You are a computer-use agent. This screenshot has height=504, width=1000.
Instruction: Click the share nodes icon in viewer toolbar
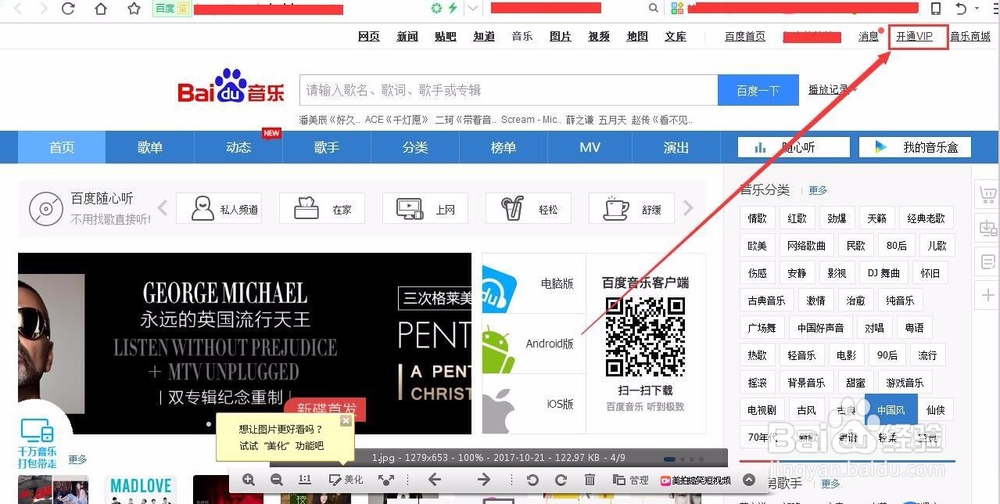pyautogui.click(x=386, y=480)
